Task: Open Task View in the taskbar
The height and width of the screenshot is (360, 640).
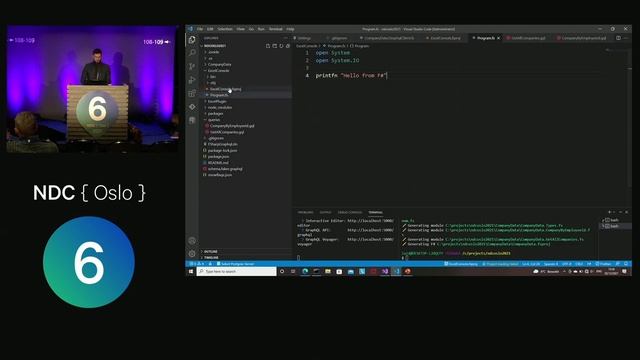Action: [x=293, y=271]
